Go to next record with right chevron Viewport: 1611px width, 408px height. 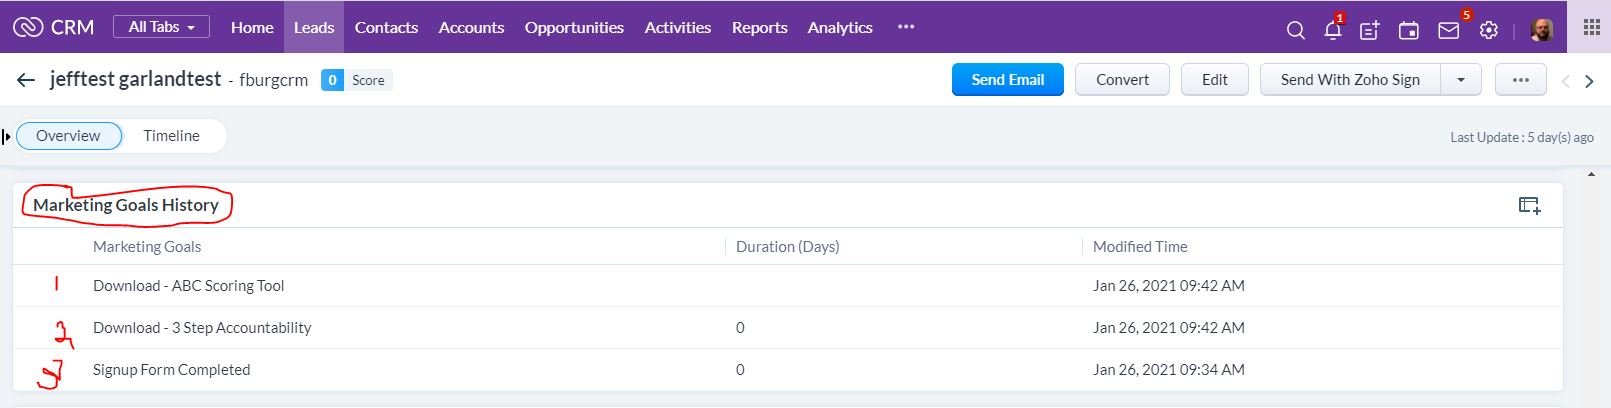pyautogui.click(x=1589, y=81)
